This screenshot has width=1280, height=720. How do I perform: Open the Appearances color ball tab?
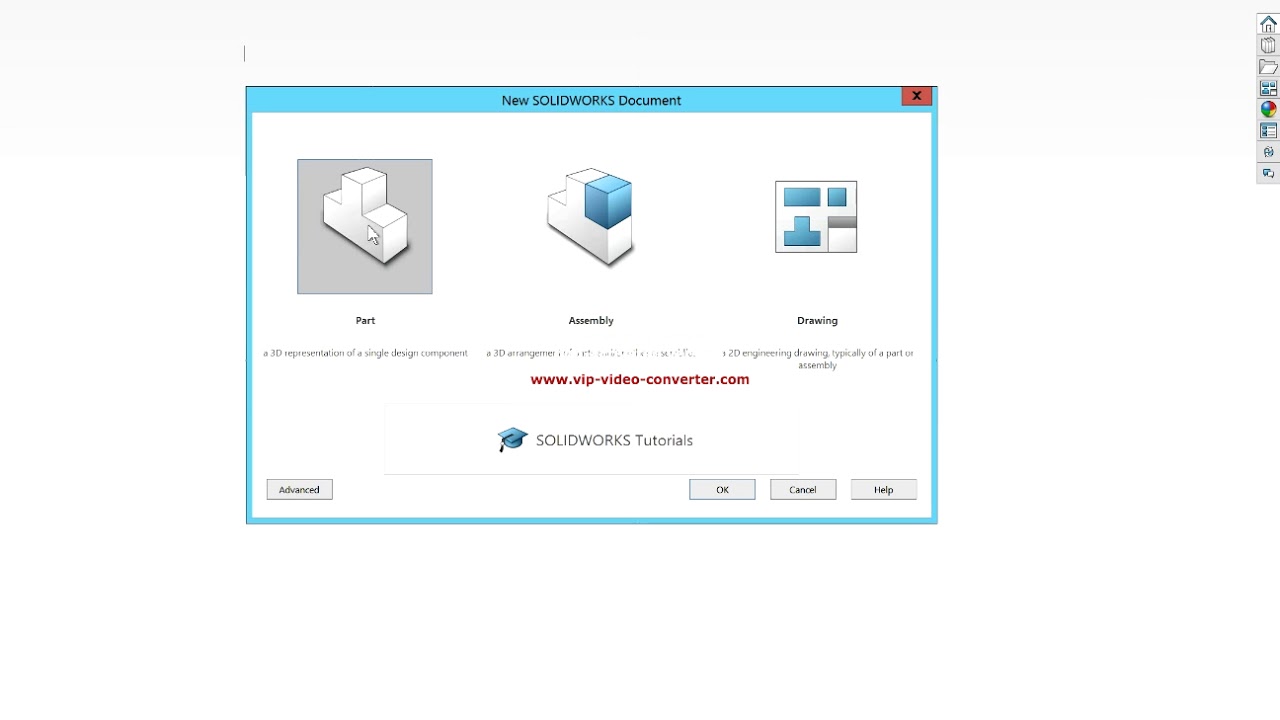tap(1268, 109)
